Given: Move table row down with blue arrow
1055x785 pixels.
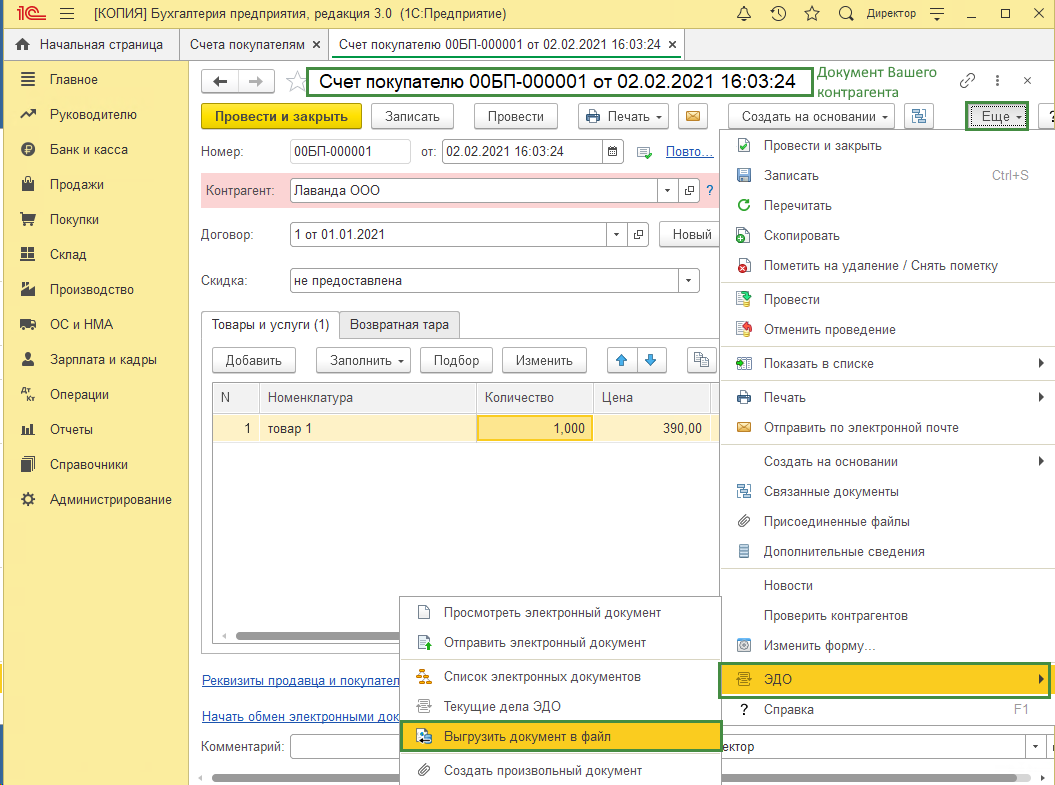Looking at the screenshot, I should coord(651,361).
